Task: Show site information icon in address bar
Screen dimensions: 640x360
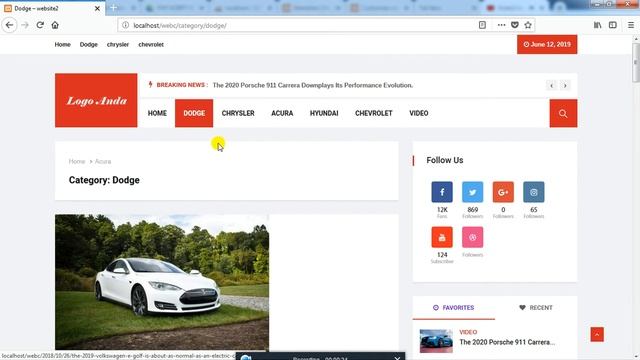Action: point(126,25)
